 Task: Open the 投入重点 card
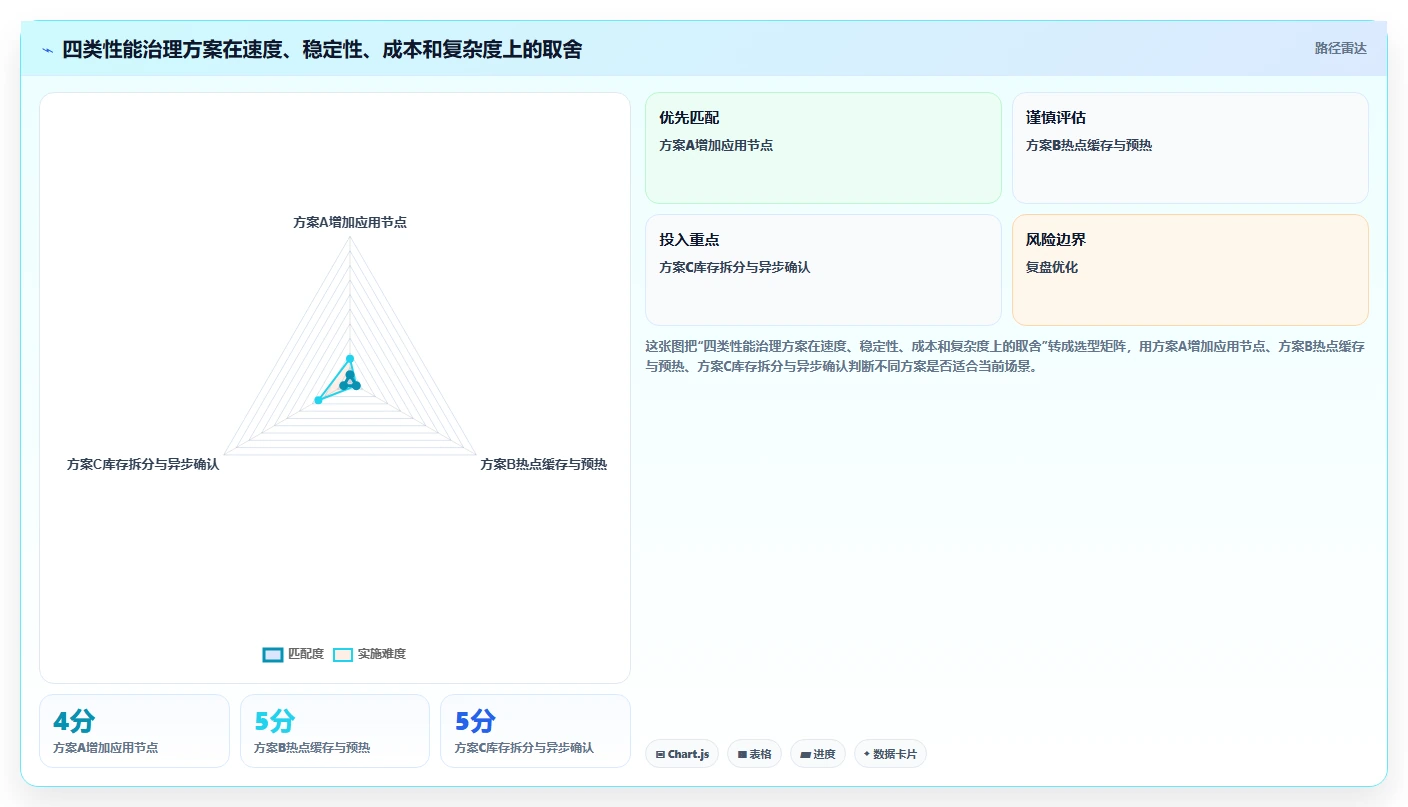823,270
